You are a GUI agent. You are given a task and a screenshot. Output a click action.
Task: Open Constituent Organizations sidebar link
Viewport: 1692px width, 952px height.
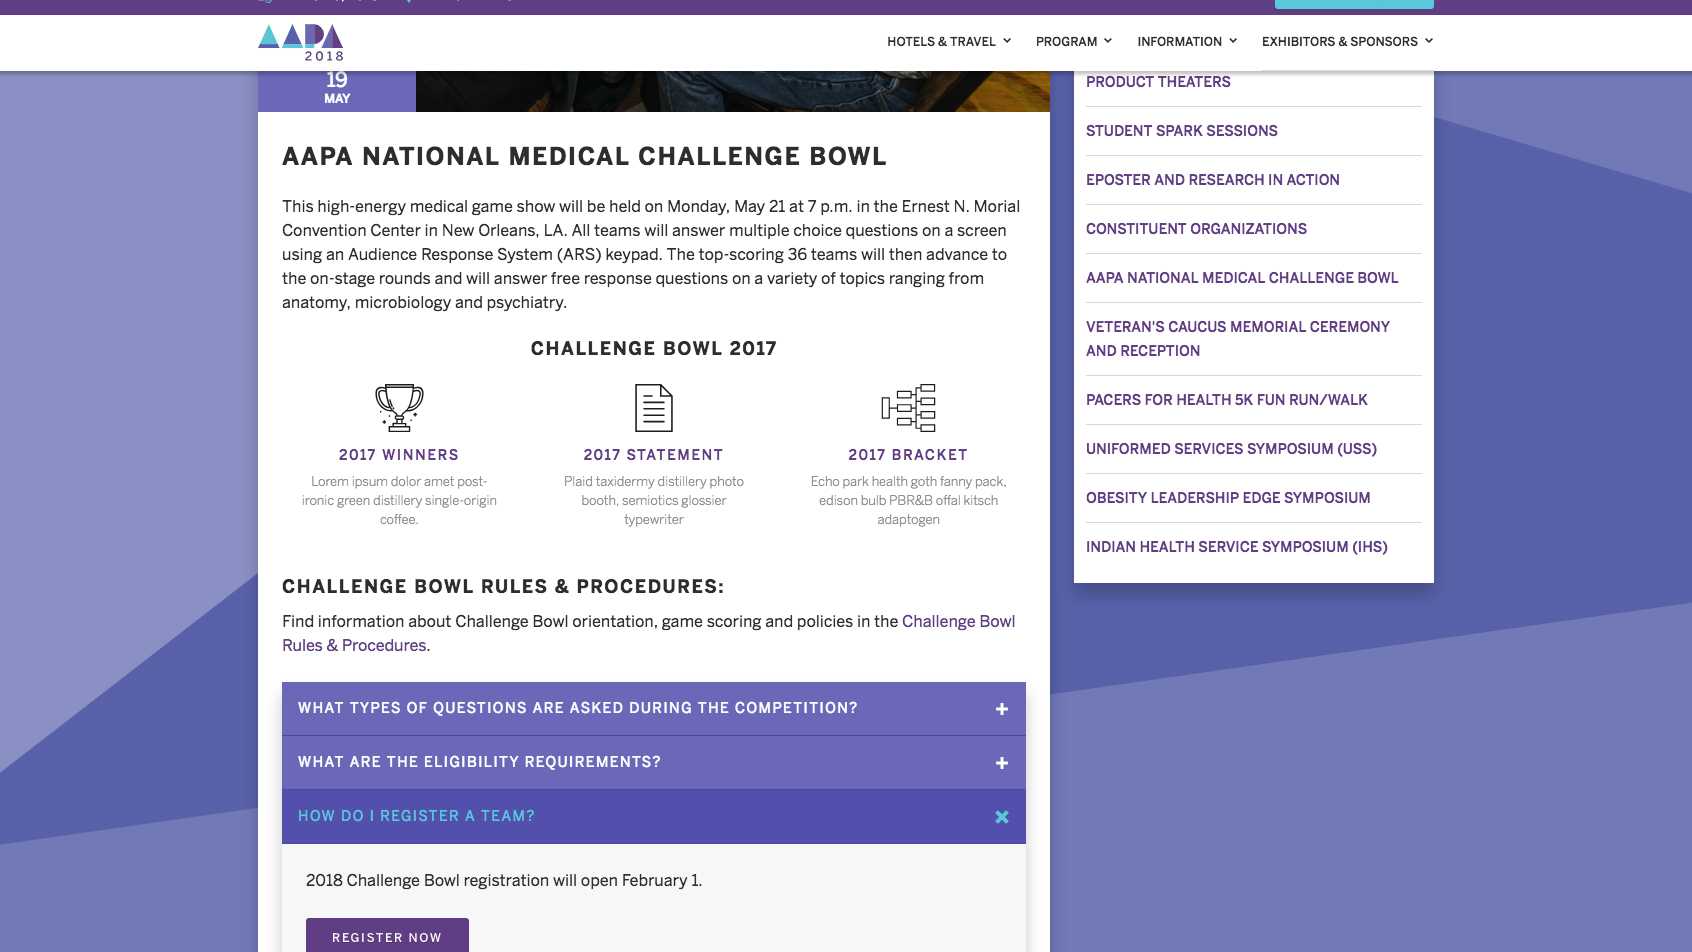pos(1196,229)
